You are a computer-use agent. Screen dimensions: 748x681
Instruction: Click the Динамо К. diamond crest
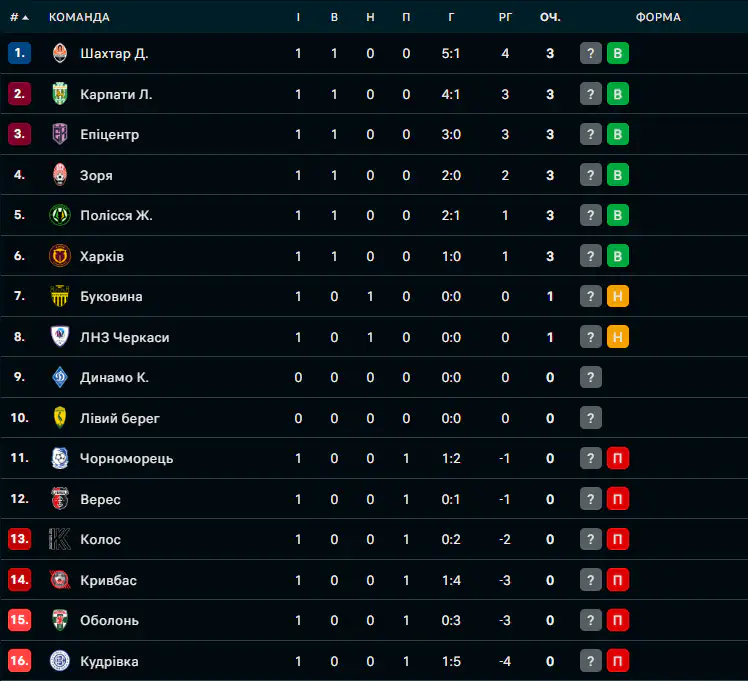(60, 377)
